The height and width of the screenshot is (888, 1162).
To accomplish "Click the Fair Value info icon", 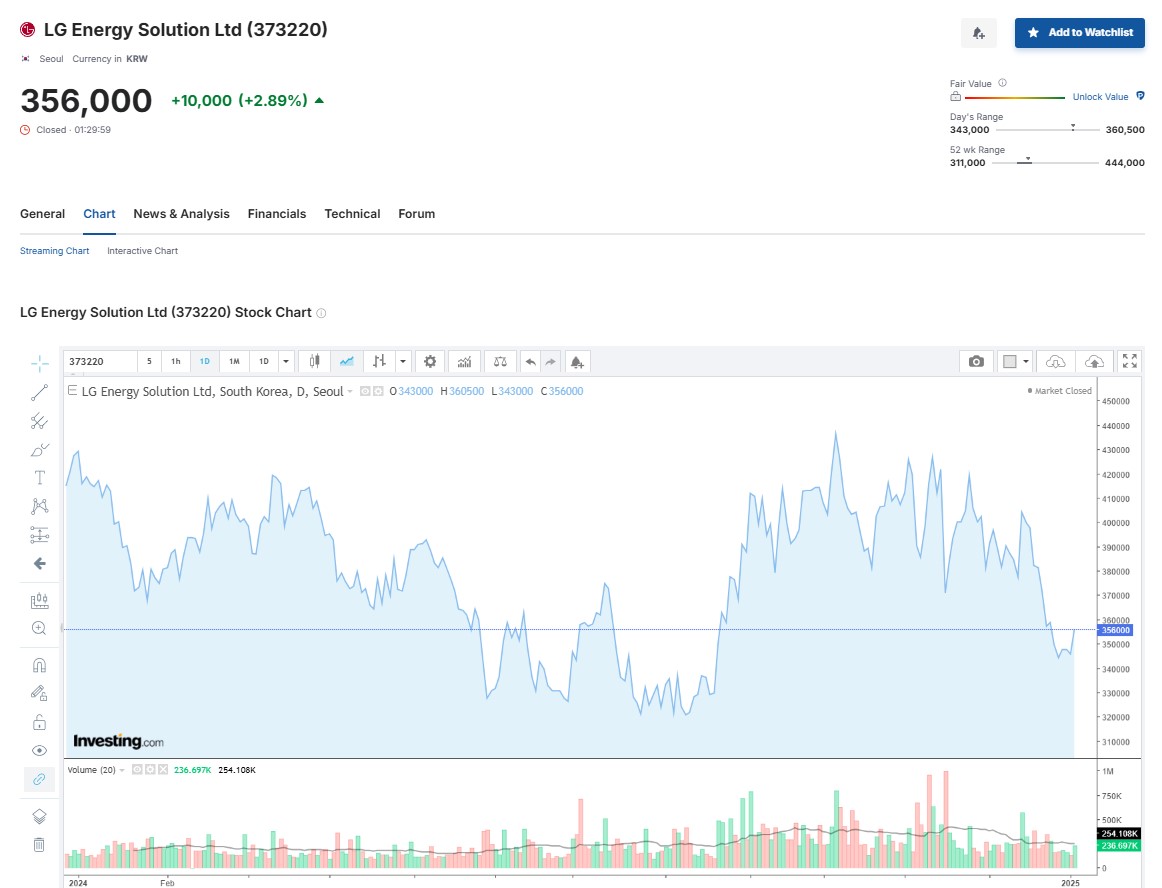I will click(x=1003, y=83).
